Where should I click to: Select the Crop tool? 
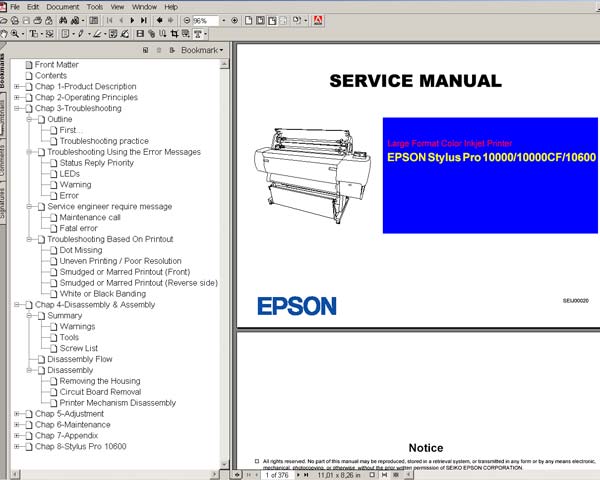click(174, 34)
